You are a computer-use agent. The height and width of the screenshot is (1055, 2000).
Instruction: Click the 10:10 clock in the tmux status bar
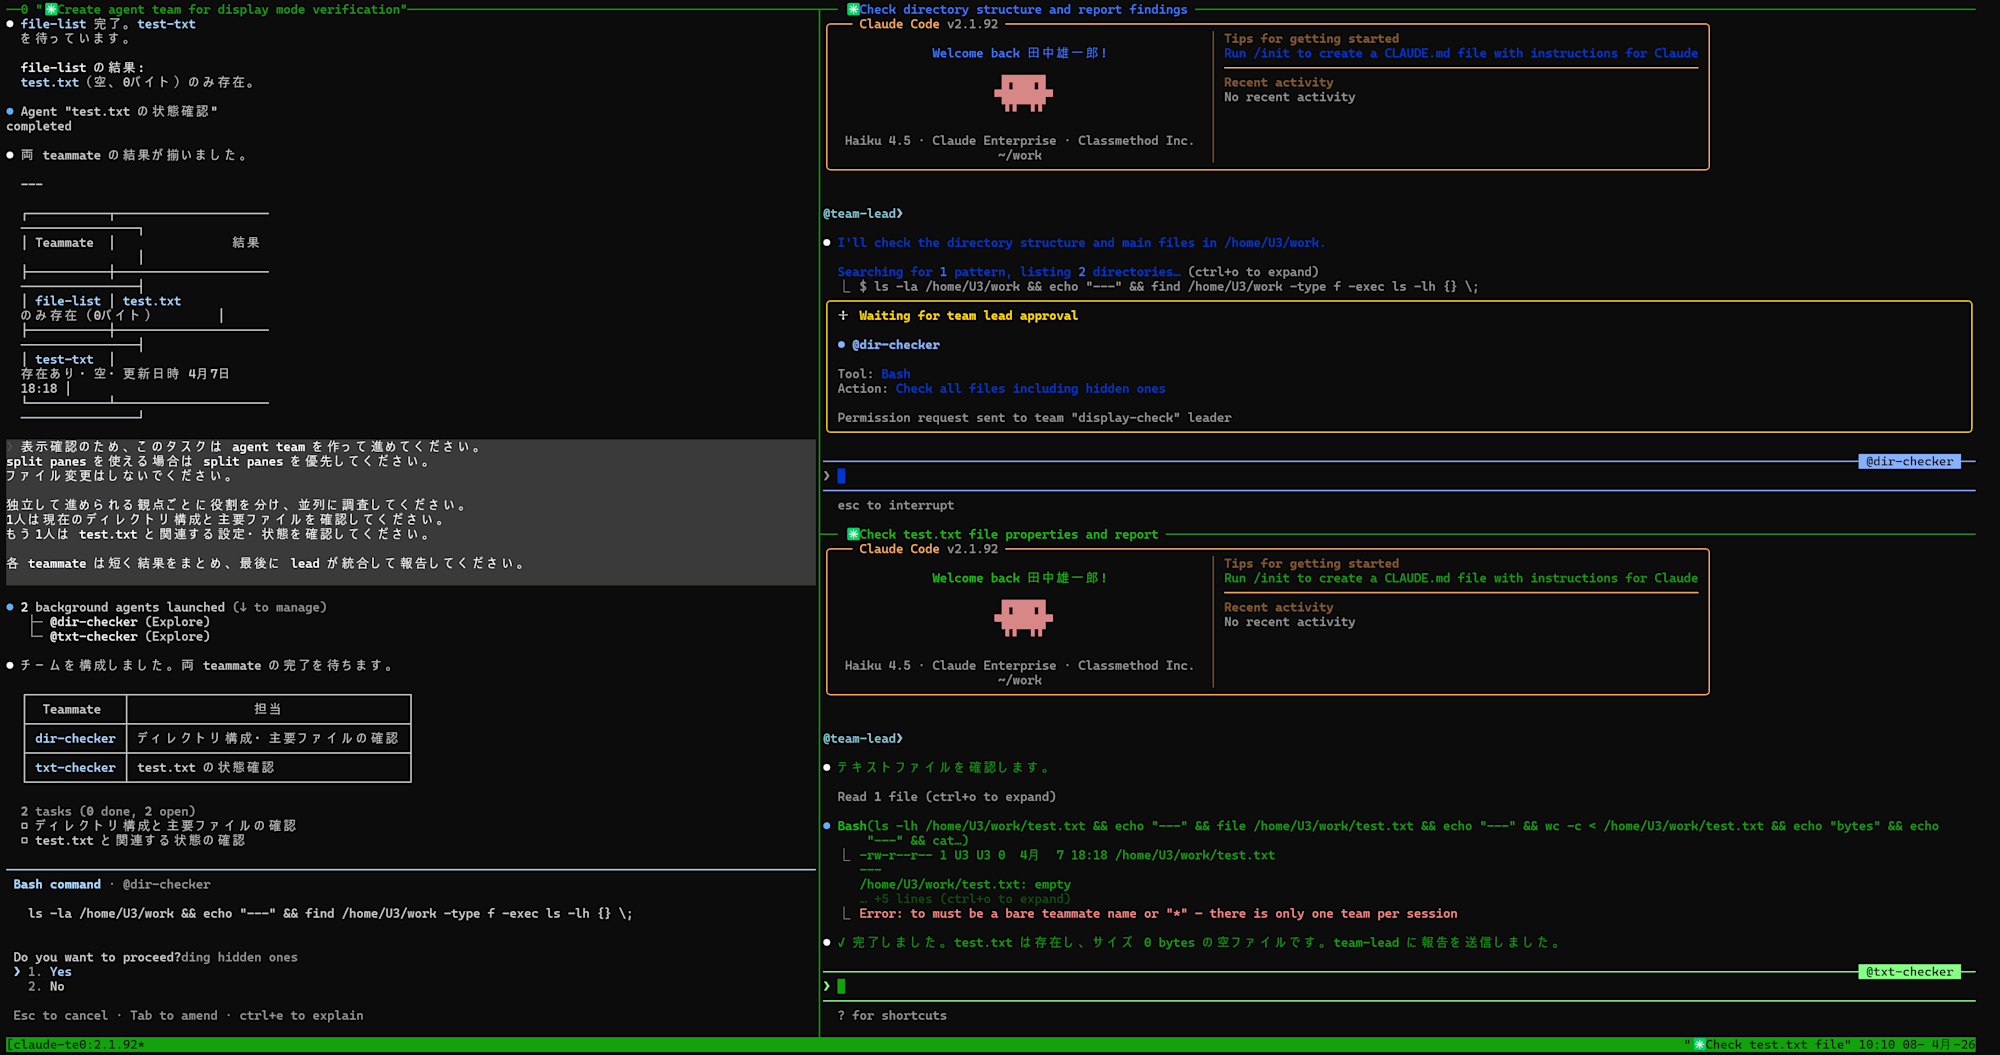(x=1877, y=1045)
